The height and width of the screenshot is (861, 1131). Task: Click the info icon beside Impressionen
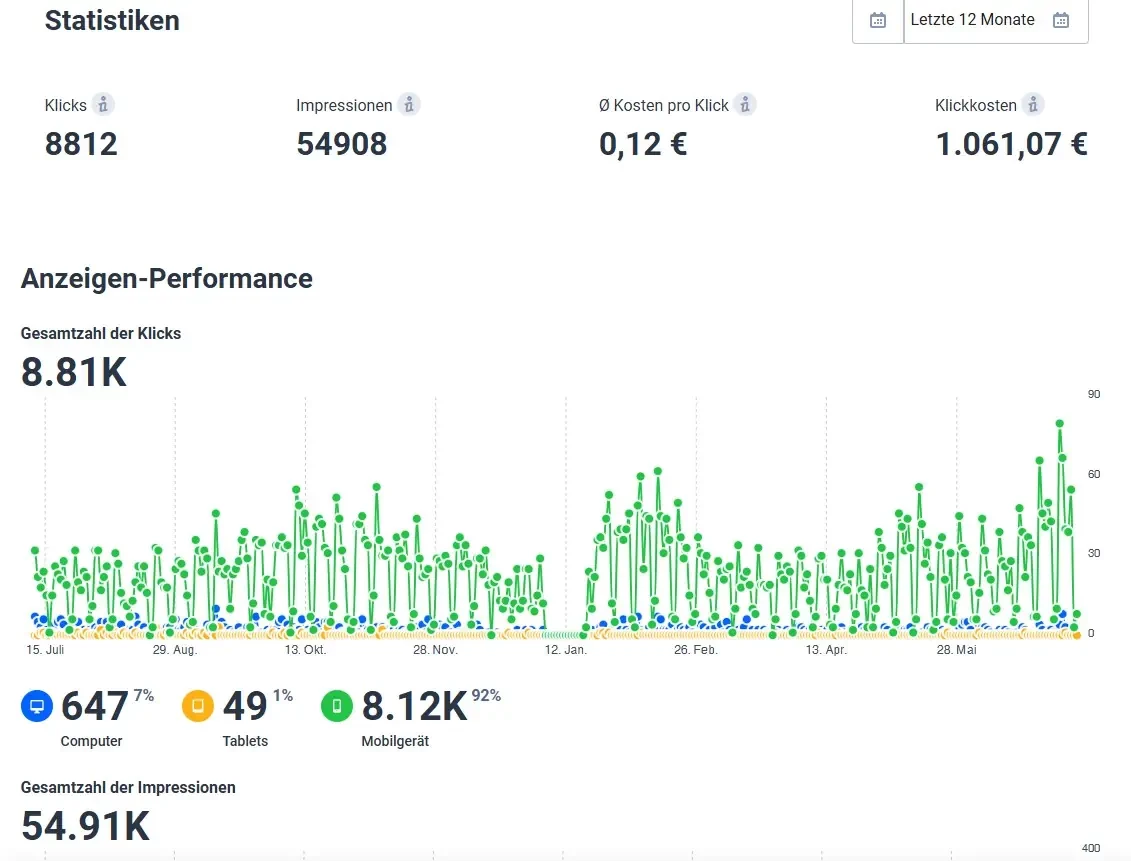tap(408, 104)
